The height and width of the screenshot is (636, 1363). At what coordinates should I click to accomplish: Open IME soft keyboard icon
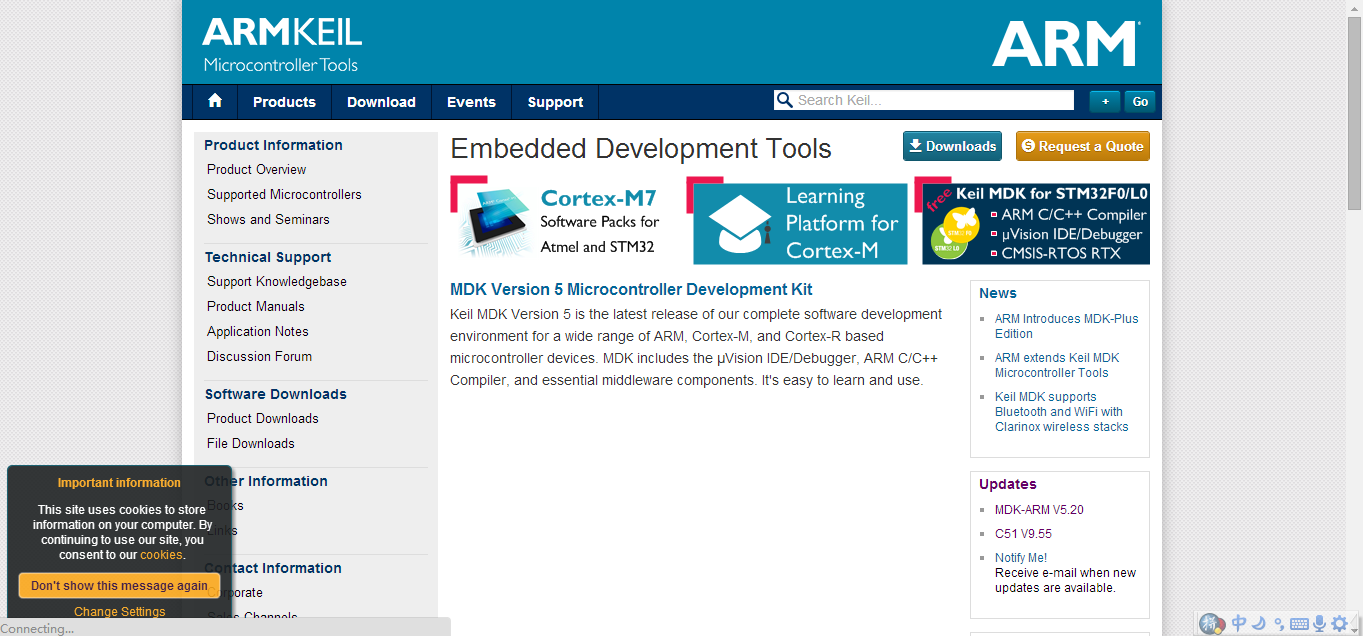(x=1299, y=624)
